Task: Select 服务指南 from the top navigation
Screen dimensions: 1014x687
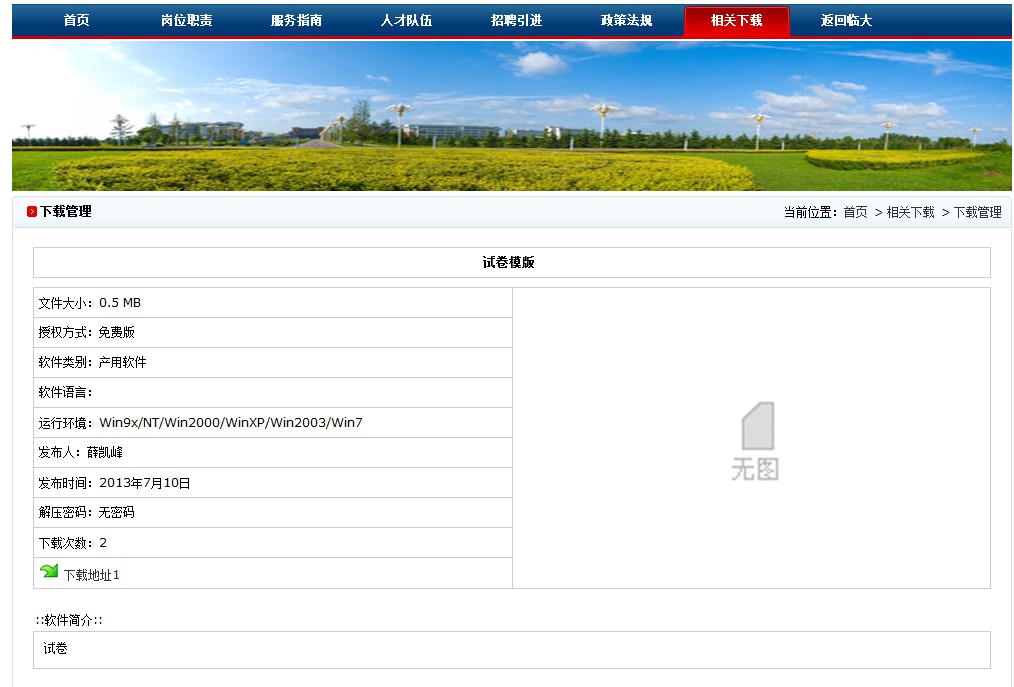Action: pyautogui.click(x=296, y=20)
